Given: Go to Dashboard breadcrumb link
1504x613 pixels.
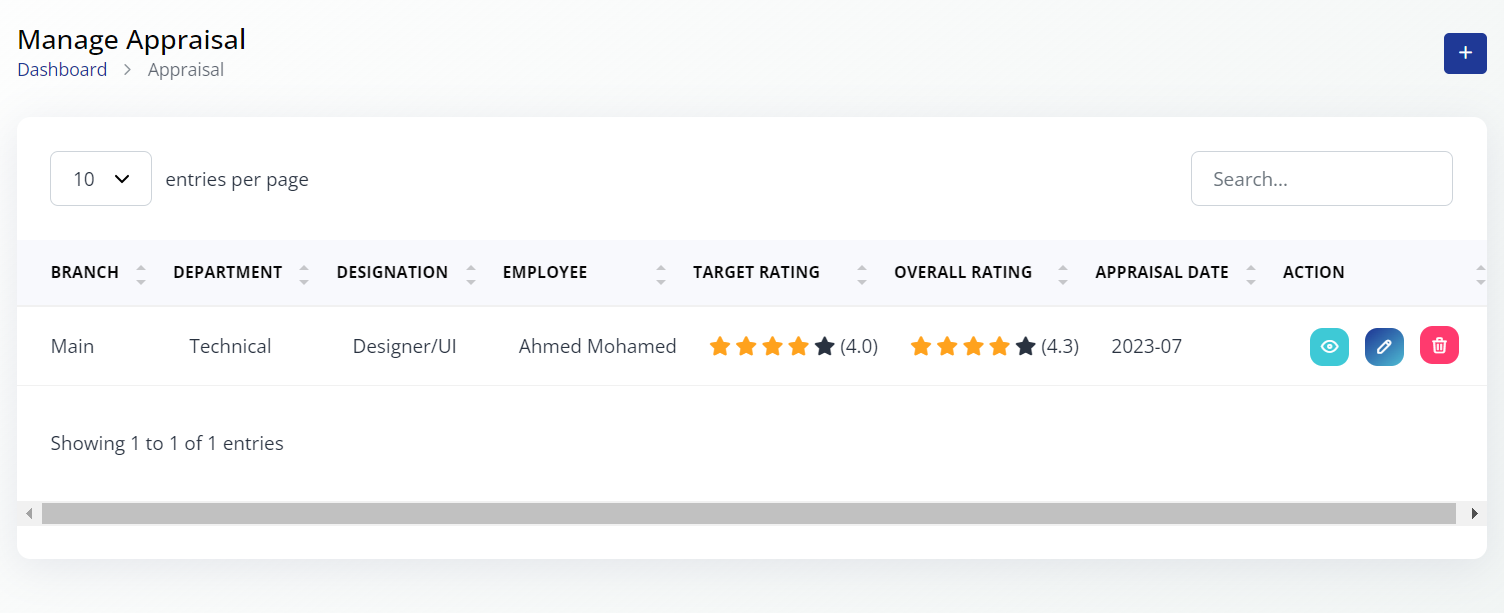Looking at the screenshot, I should pyautogui.click(x=62, y=70).
